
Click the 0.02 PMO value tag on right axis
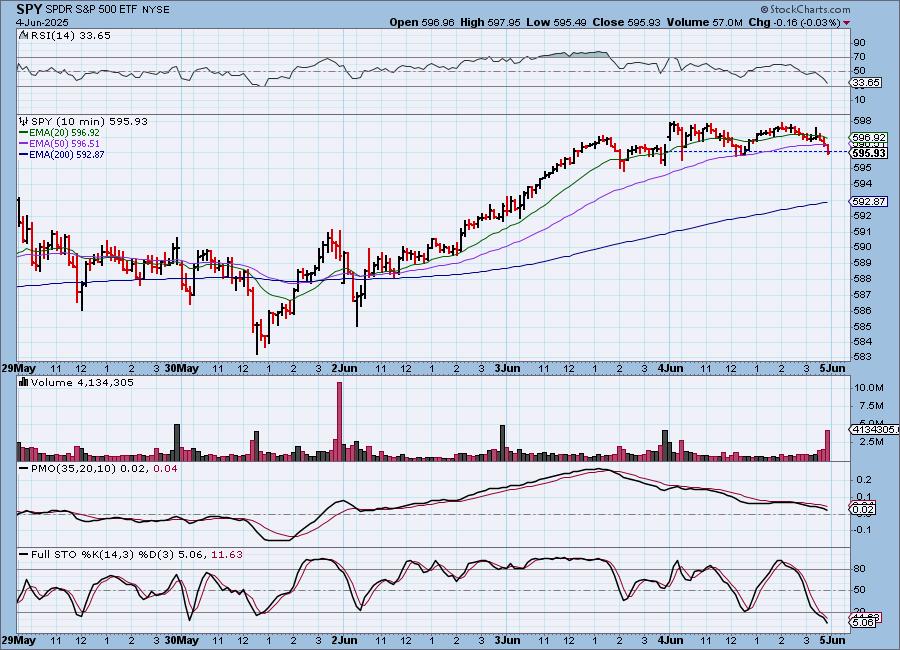click(x=863, y=509)
